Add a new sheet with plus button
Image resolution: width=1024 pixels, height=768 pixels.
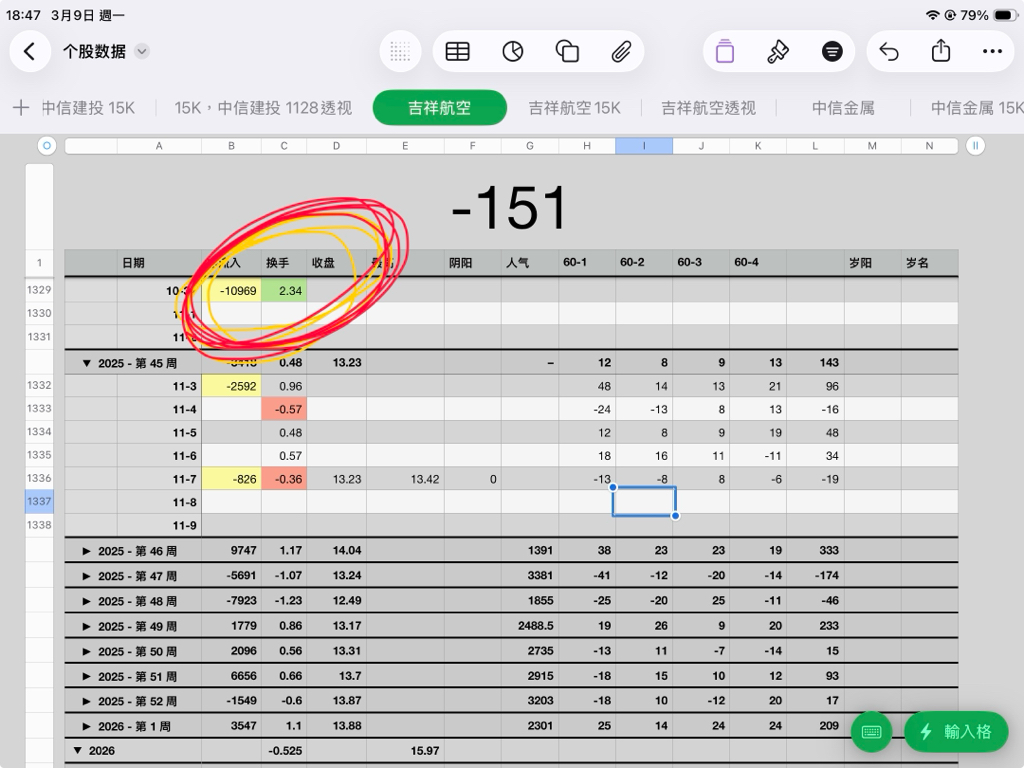[20, 108]
